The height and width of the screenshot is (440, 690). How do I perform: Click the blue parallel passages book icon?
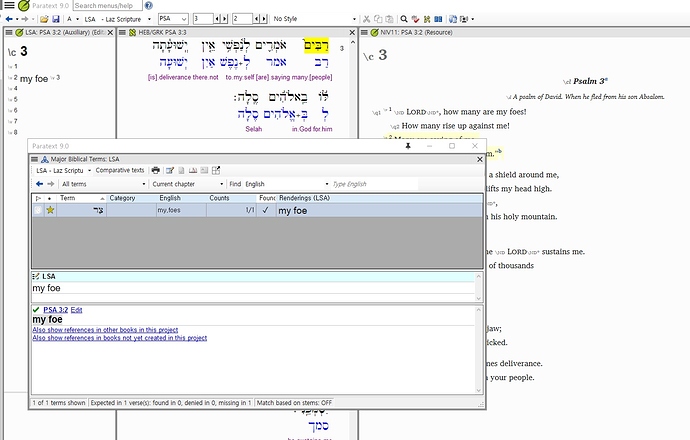coord(438,19)
